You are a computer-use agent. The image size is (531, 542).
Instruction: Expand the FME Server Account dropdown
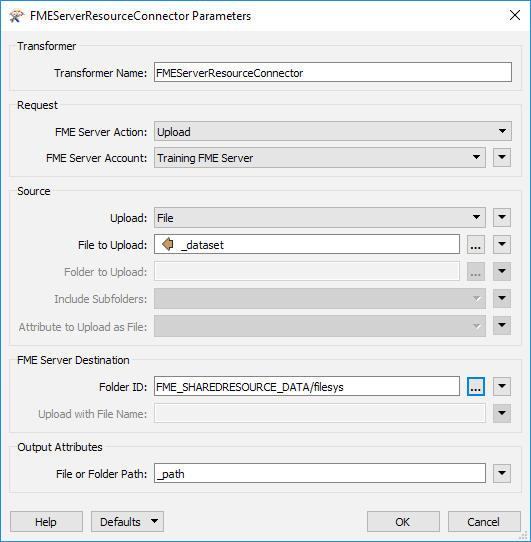coord(320,158)
